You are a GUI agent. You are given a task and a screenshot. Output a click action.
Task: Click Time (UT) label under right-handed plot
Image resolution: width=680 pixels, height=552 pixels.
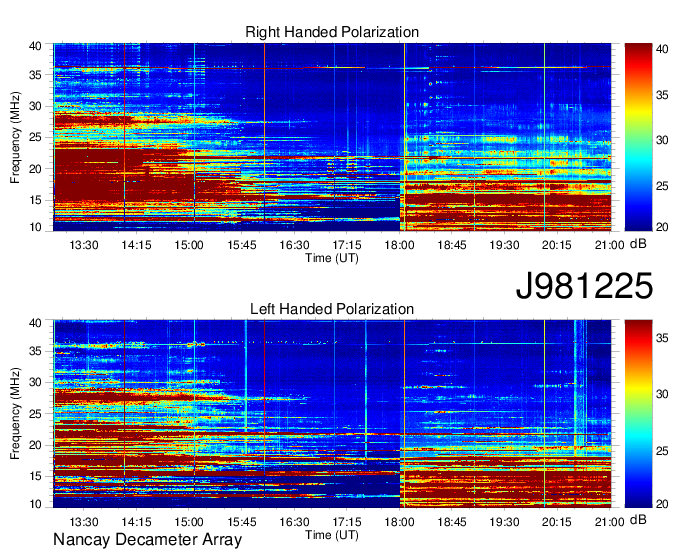coord(332,258)
